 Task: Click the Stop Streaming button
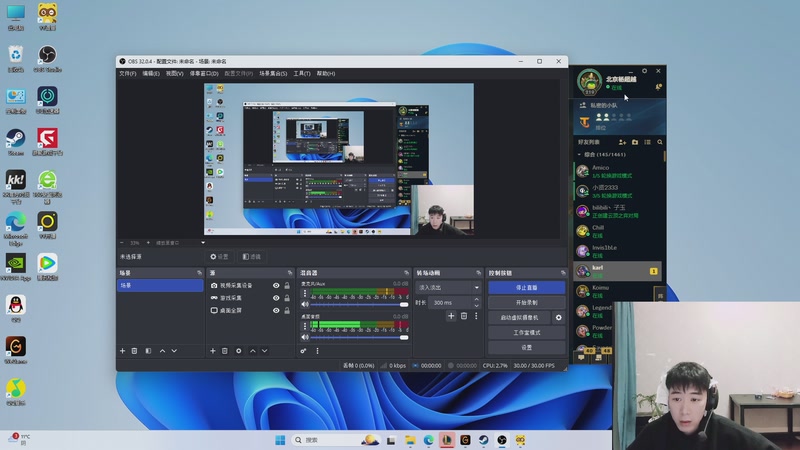pos(527,288)
